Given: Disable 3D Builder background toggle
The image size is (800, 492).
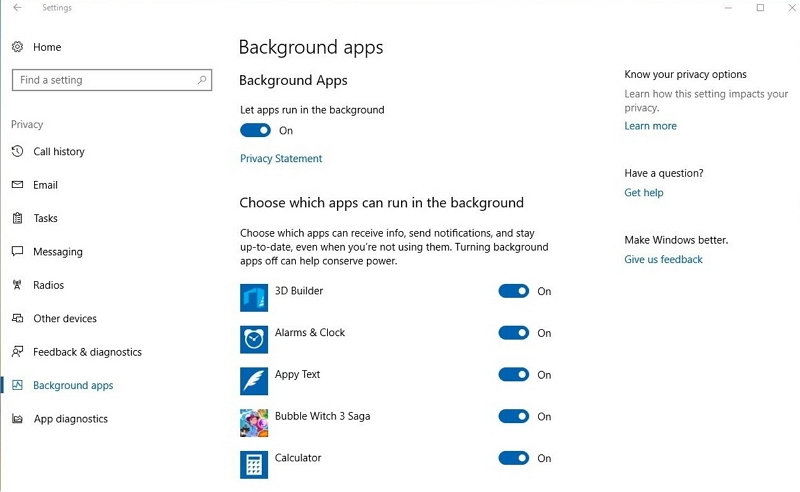Looking at the screenshot, I should [514, 291].
